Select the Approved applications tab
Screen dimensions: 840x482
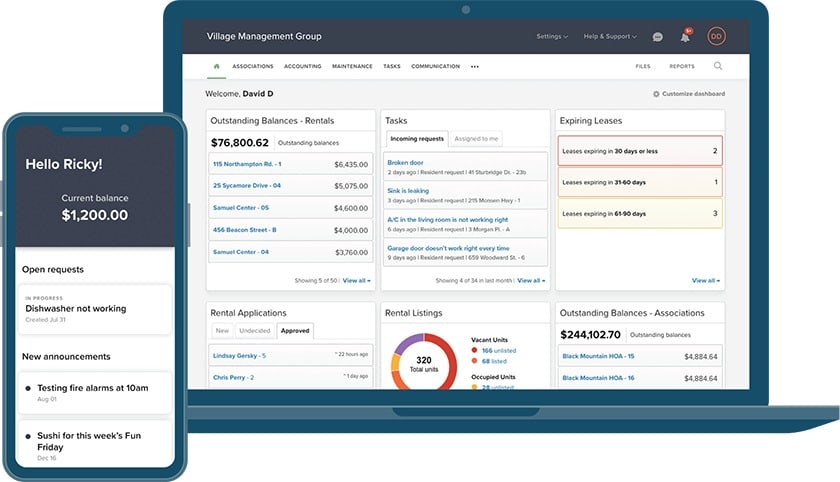(x=295, y=331)
